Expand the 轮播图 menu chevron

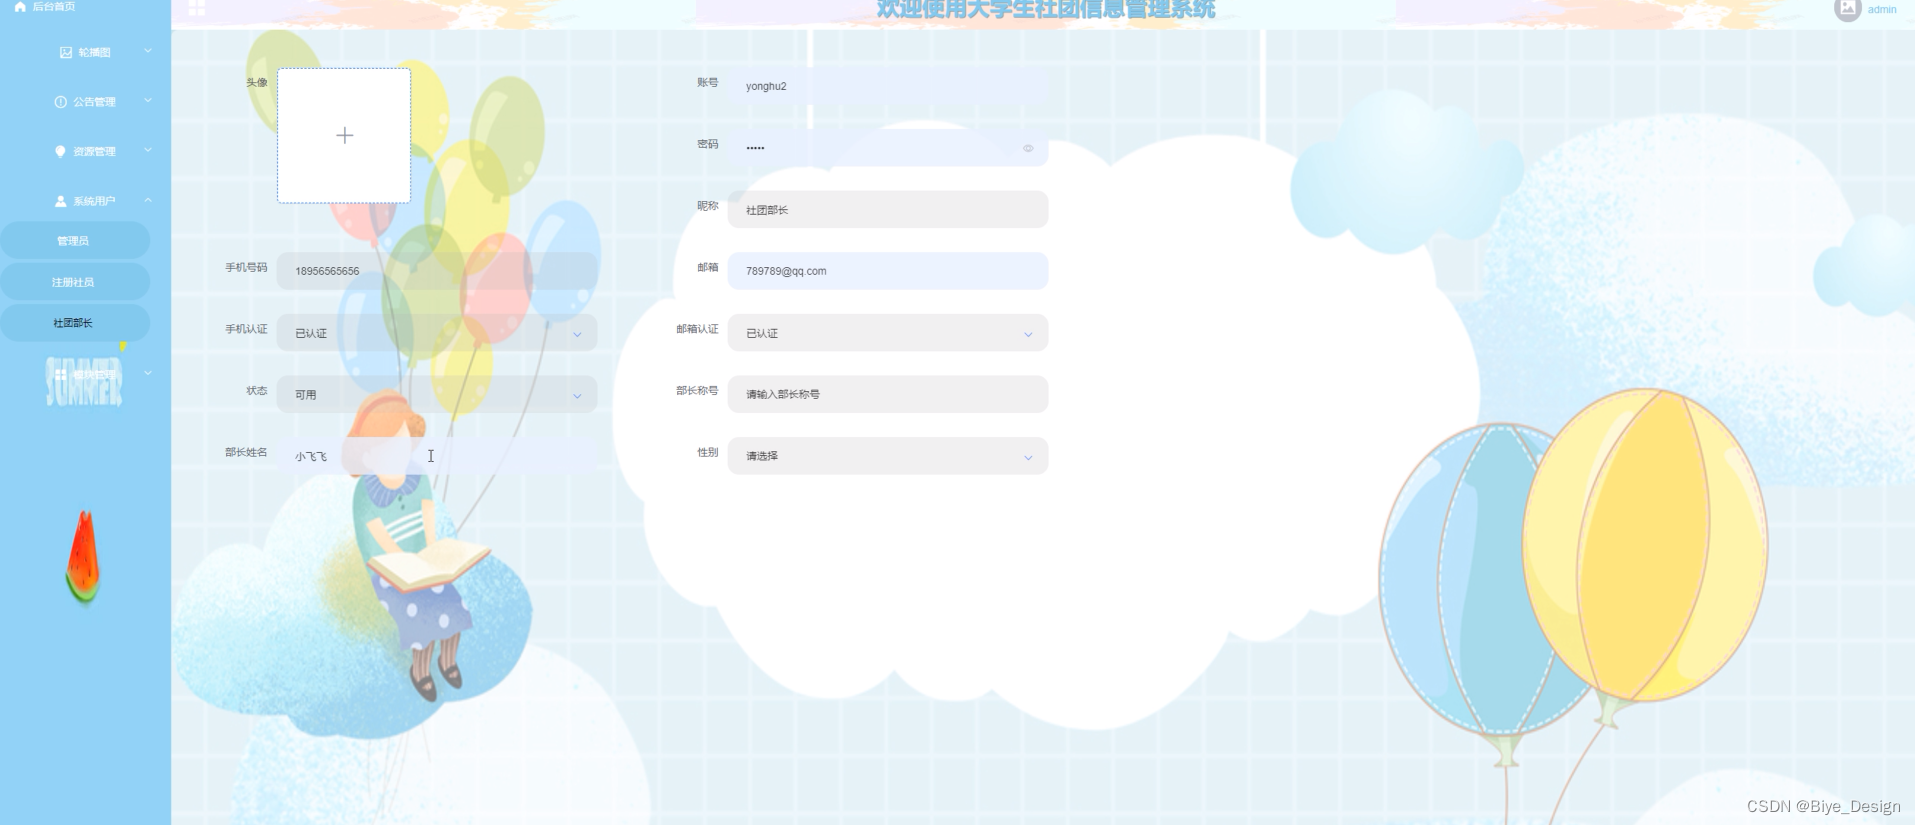pyautogui.click(x=148, y=51)
